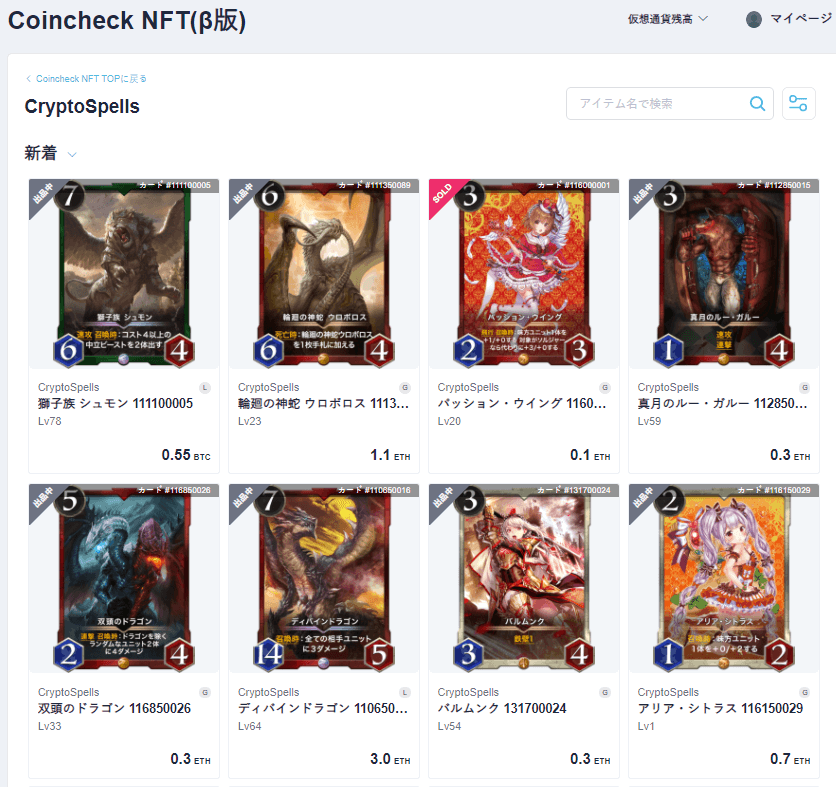This screenshot has height=787, width=836.
Task: Expand the 仮想通貨残高 dropdown
Action: (x=668, y=19)
